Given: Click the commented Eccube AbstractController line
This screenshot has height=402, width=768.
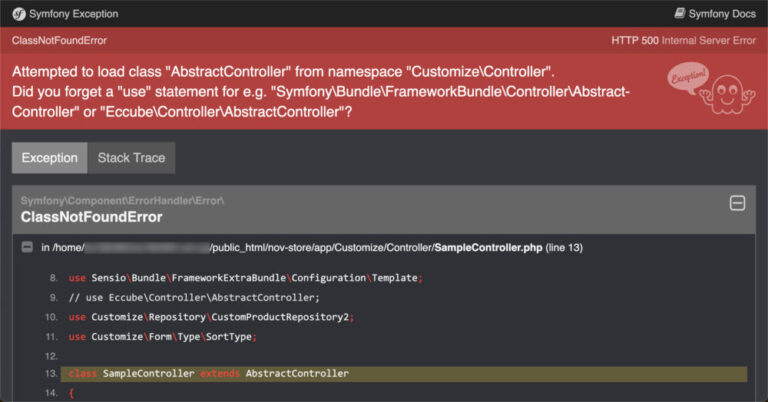Looking at the screenshot, I should 193,297.
